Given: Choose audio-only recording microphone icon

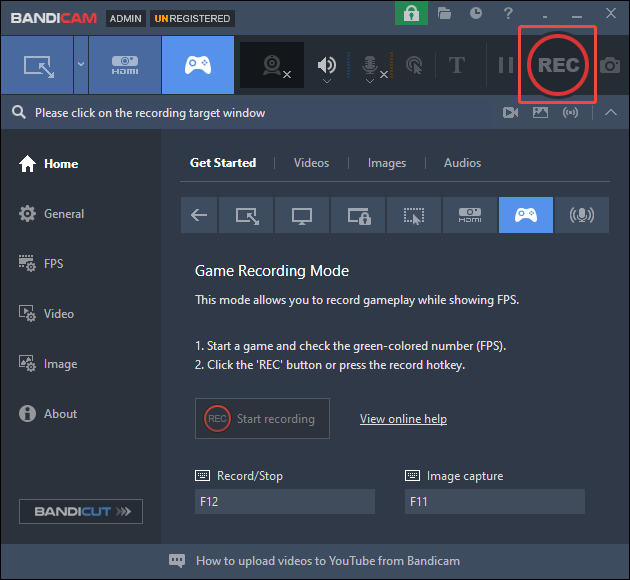Looking at the screenshot, I should [x=582, y=215].
